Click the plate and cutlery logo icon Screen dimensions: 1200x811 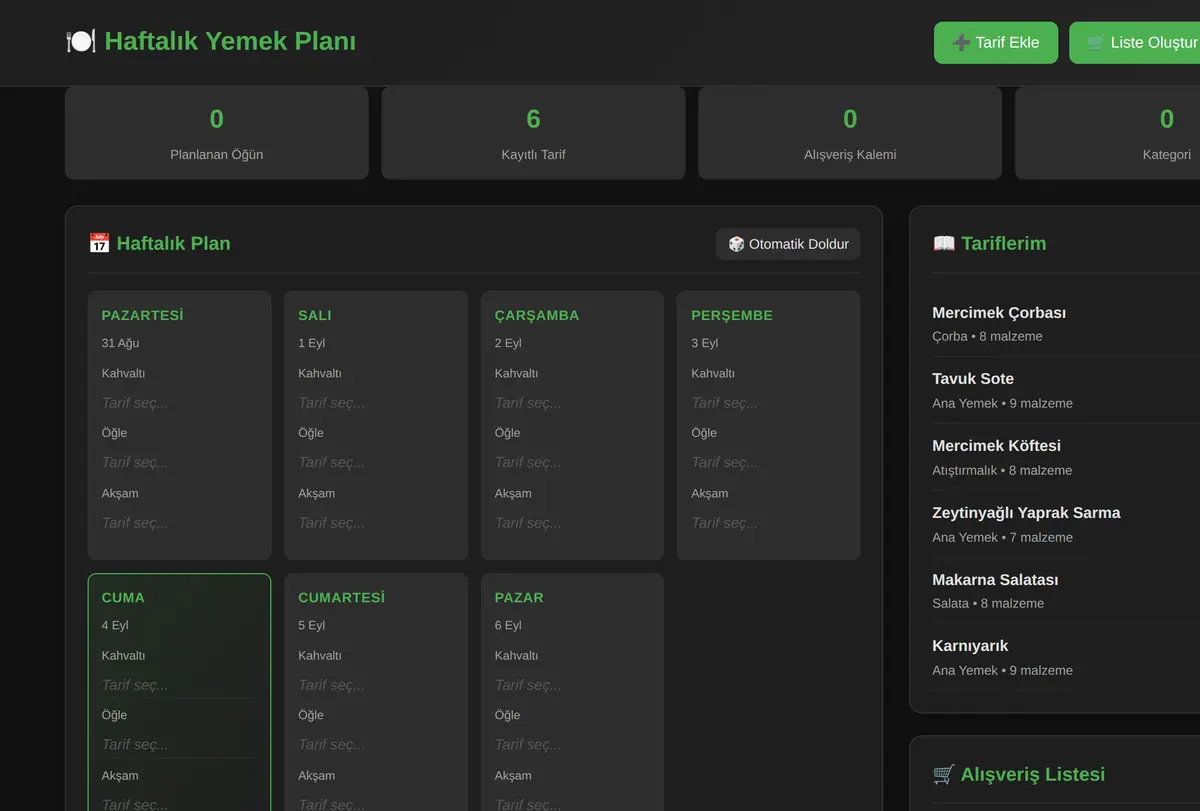[x=80, y=41]
